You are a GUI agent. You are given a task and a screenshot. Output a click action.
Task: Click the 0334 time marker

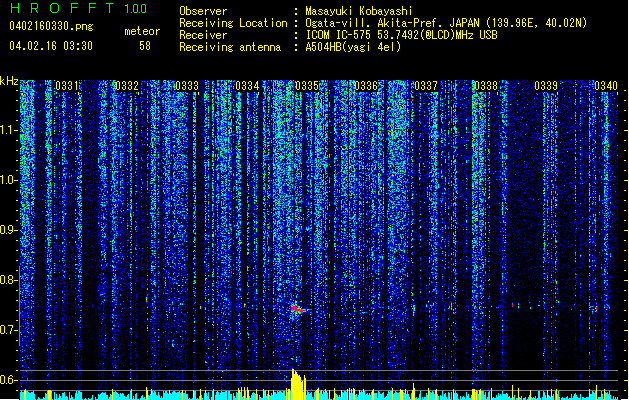[x=247, y=86]
